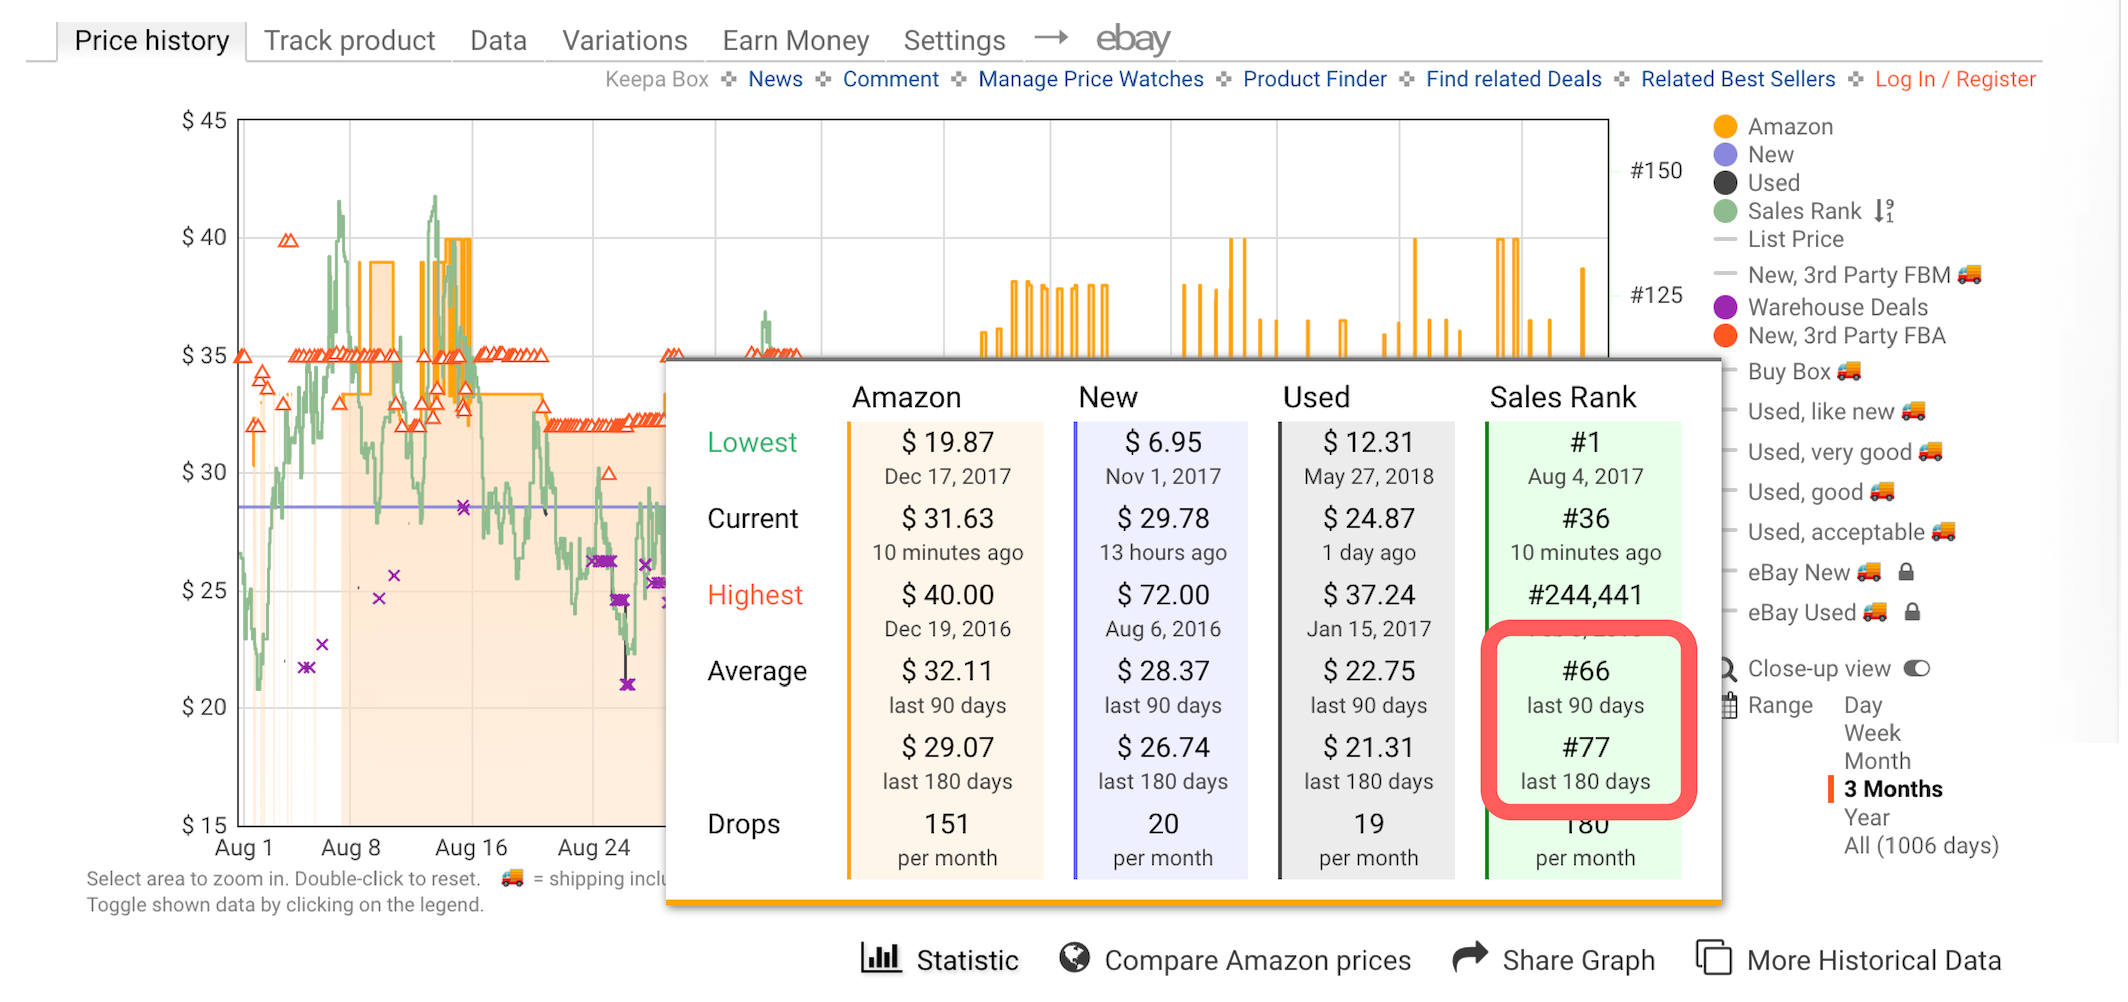Screen dimensions: 2128x1002
Task: Click the Log In / Register link
Action: coord(1954,79)
